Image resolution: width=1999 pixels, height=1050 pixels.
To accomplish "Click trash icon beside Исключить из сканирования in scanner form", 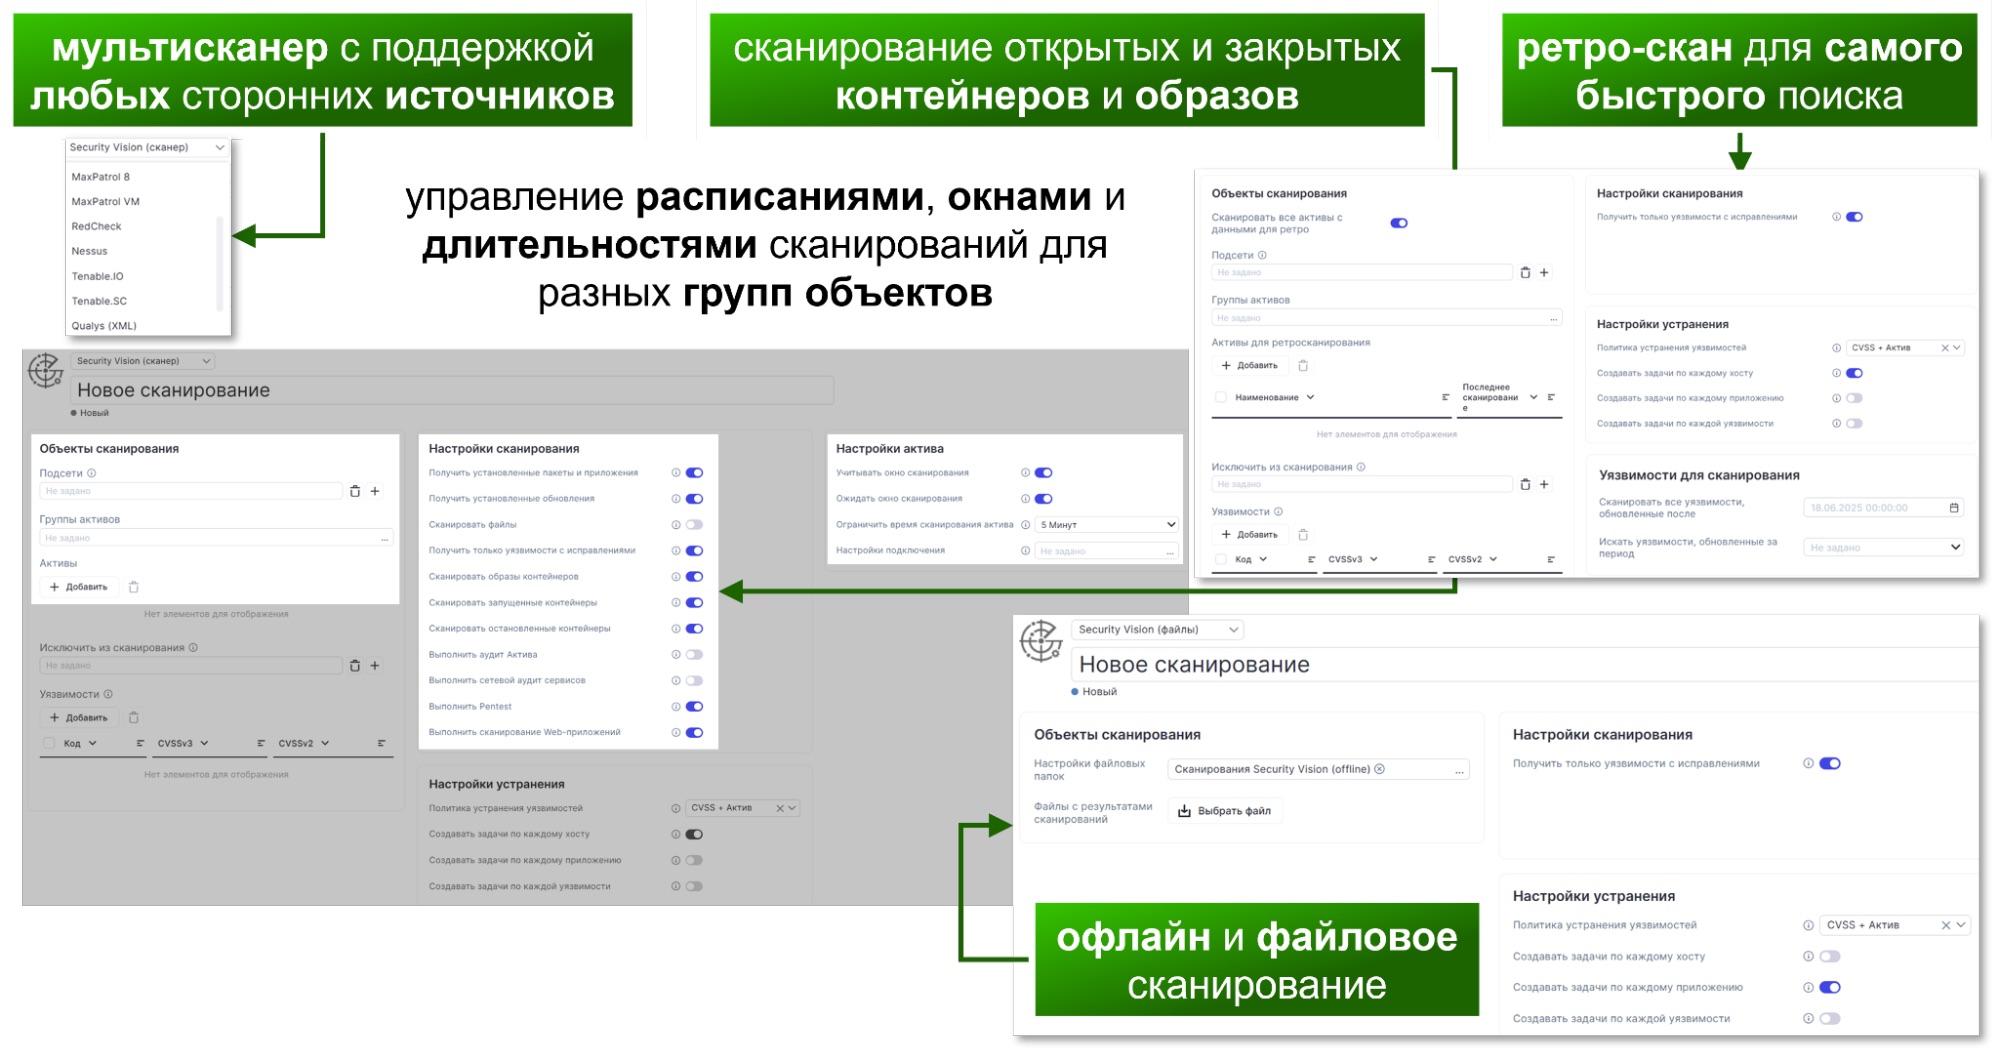I will (354, 665).
